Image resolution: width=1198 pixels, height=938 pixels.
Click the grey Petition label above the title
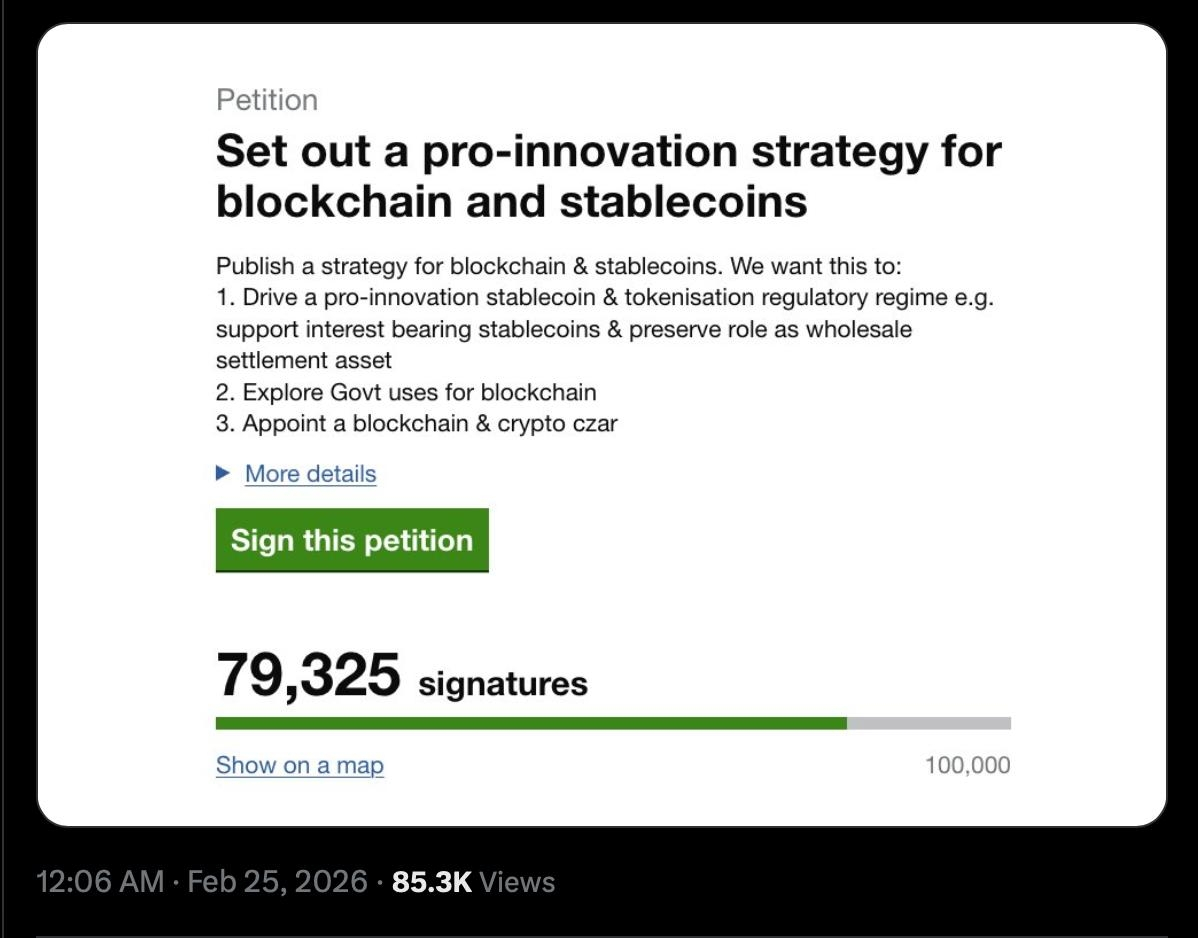pyautogui.click(x=267, y=100)
